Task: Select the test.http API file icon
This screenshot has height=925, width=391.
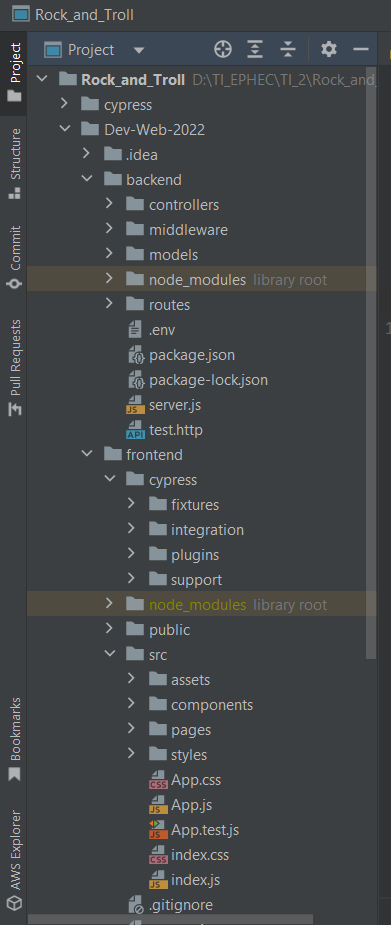Action: pyautogui.click(x=136, y=430)
